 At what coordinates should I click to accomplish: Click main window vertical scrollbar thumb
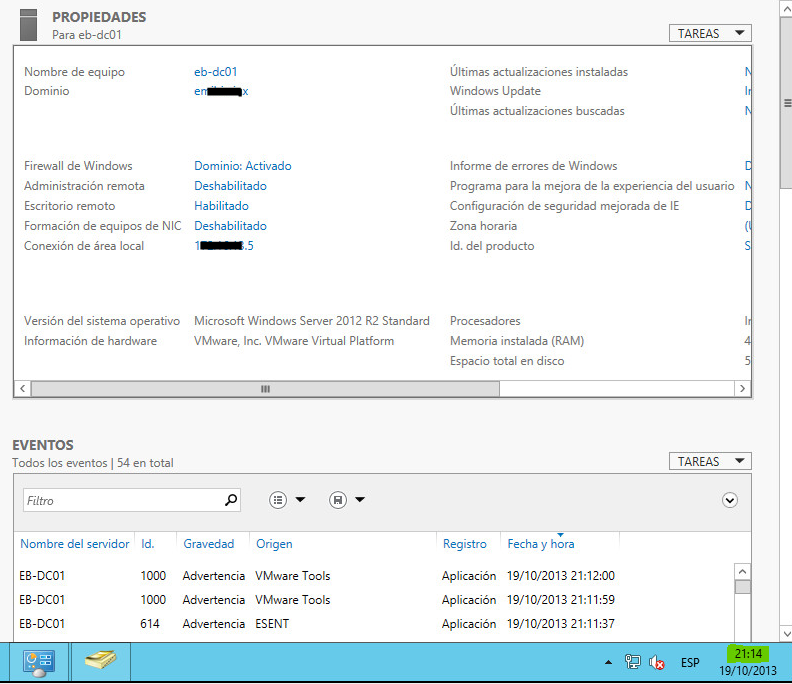click(x=786, y=104)
